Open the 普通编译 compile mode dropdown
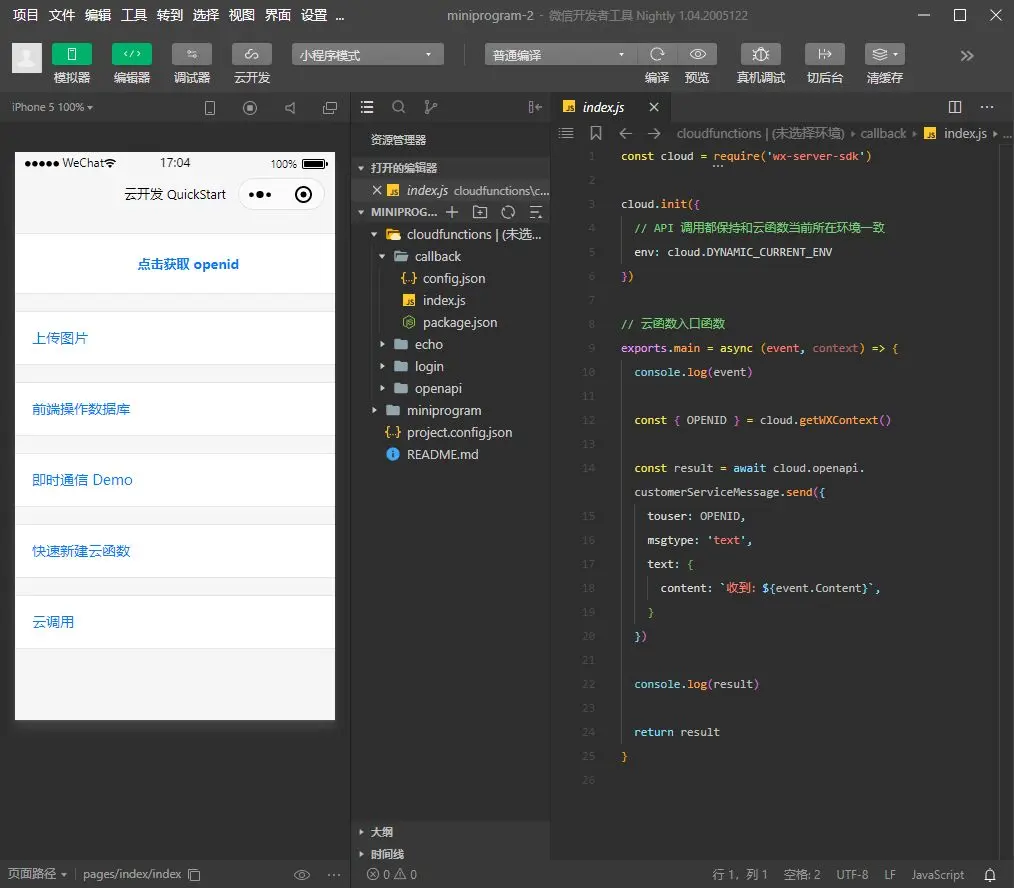The height and width of the screenshot is (888, 1014). tap(559, 55)
